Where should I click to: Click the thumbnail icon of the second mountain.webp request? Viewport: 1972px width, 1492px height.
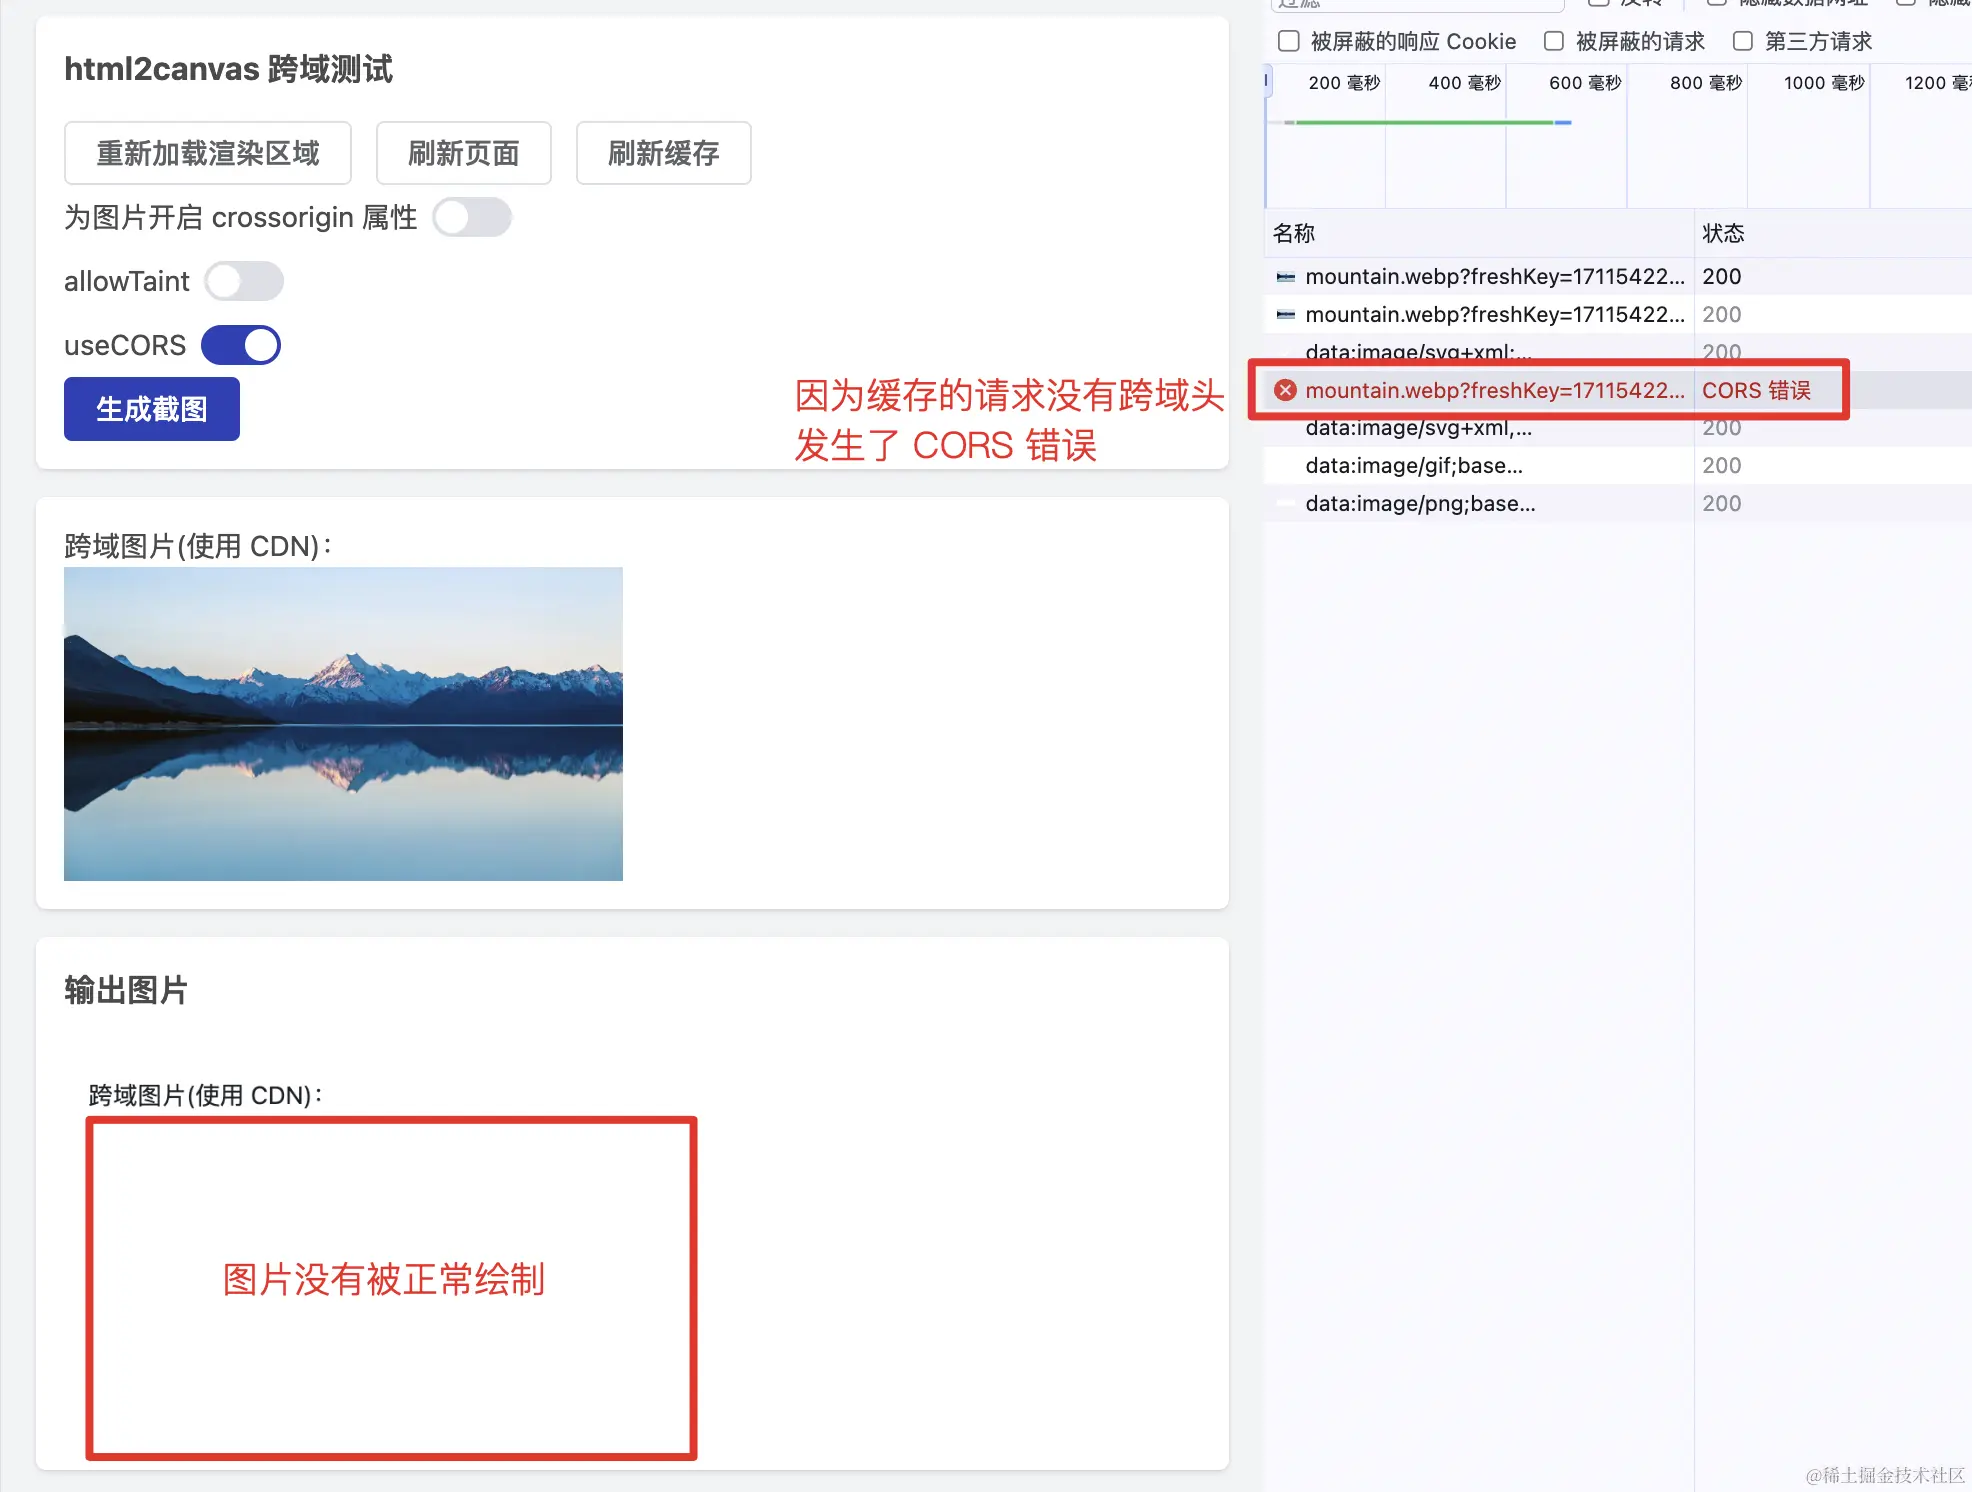point(1286,315)
